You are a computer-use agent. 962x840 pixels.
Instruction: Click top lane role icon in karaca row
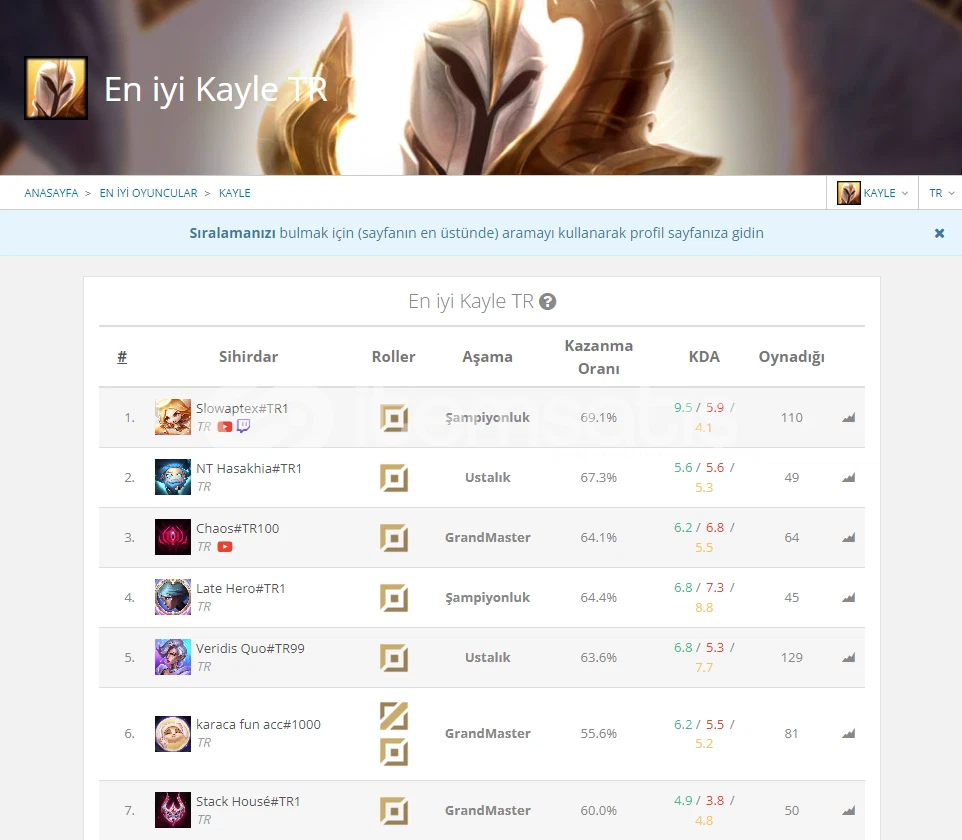click(394, 716)
